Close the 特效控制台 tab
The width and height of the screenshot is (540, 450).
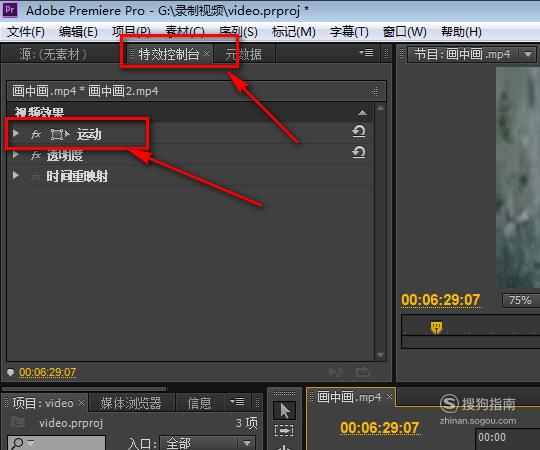pyautogui.click(x=206, y=53)
